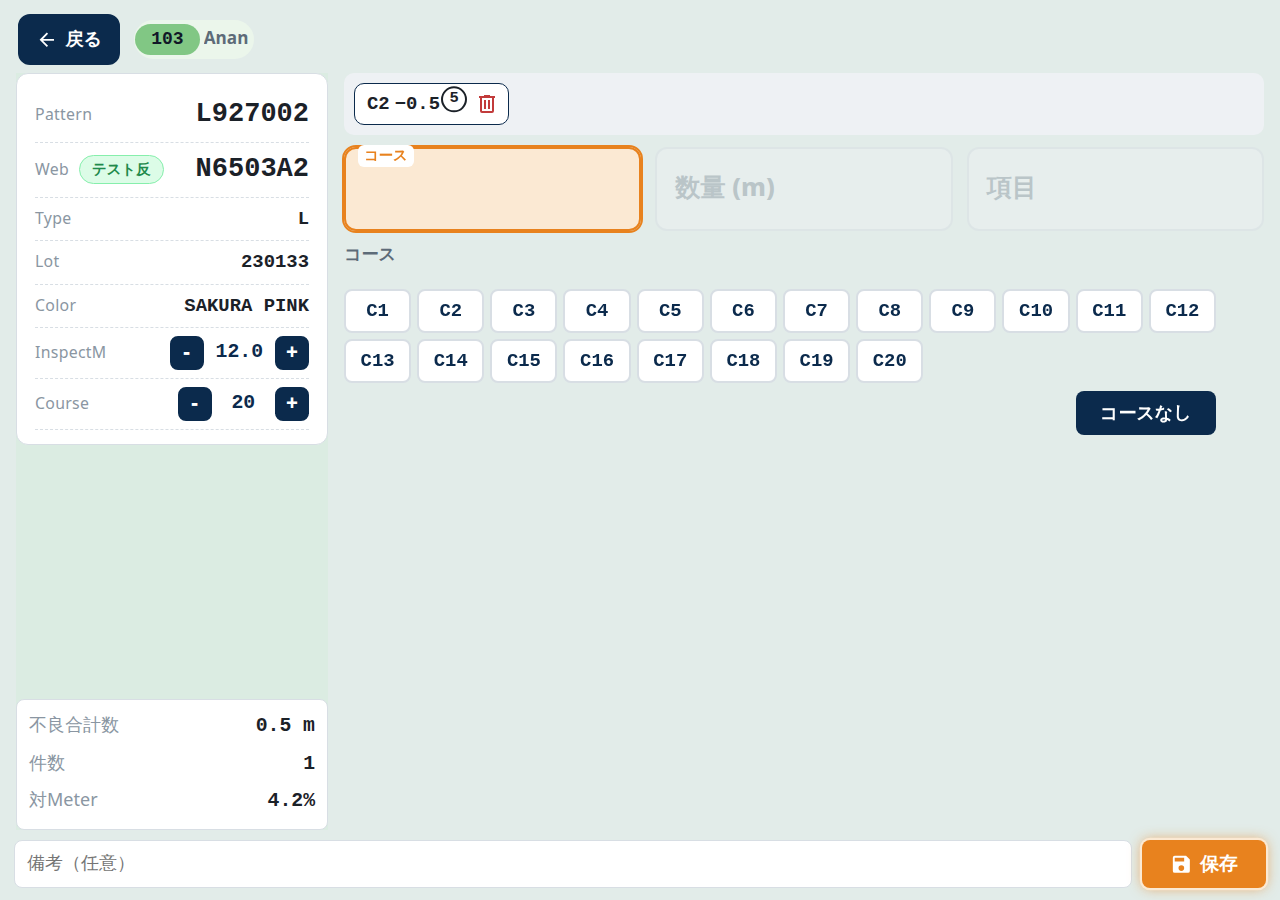Tap course C19
The image size is (1280, 900).
[x=816, y=361]
